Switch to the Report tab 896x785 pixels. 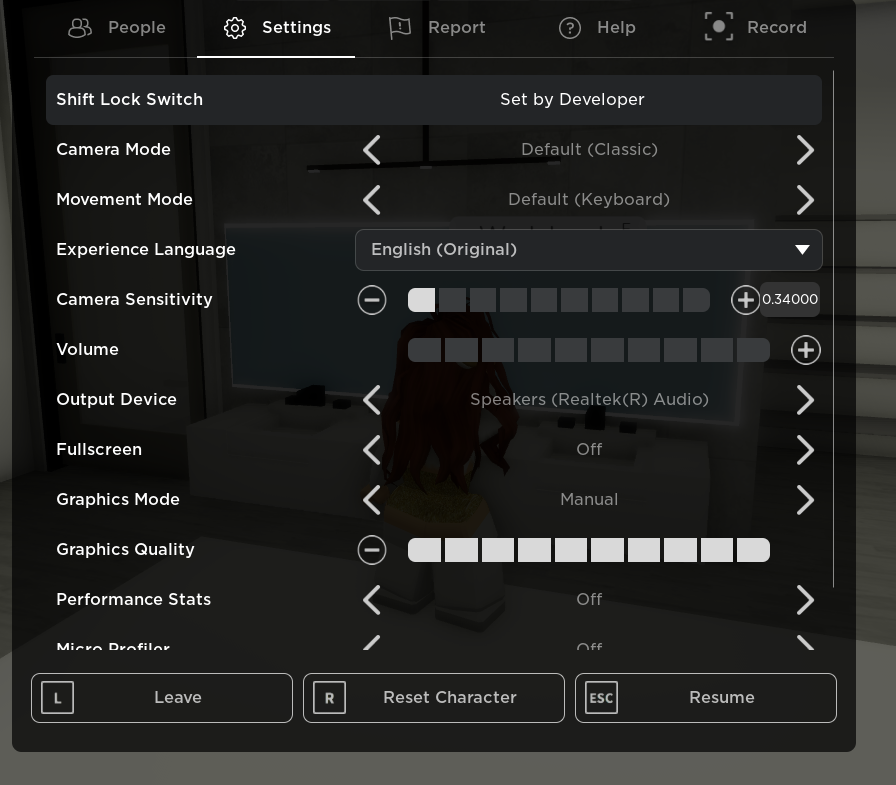(x=437, y=27)
